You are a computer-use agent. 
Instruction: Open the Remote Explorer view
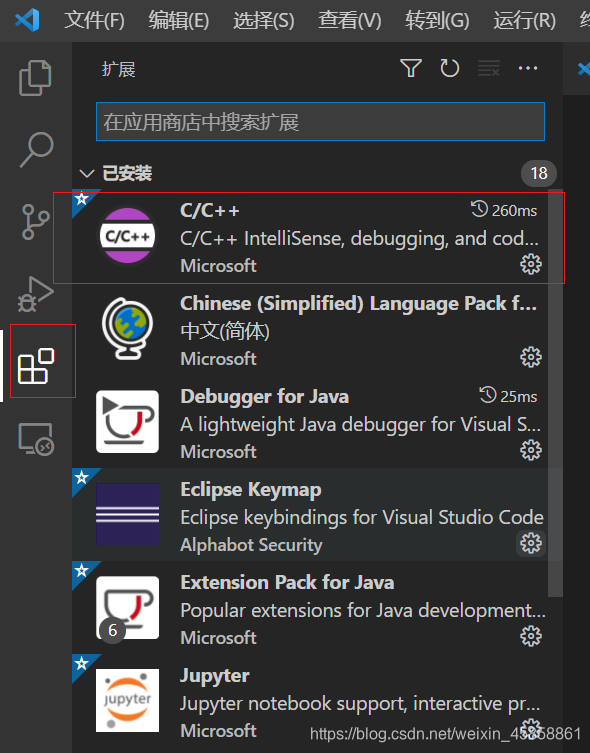(x=36, y=438)
